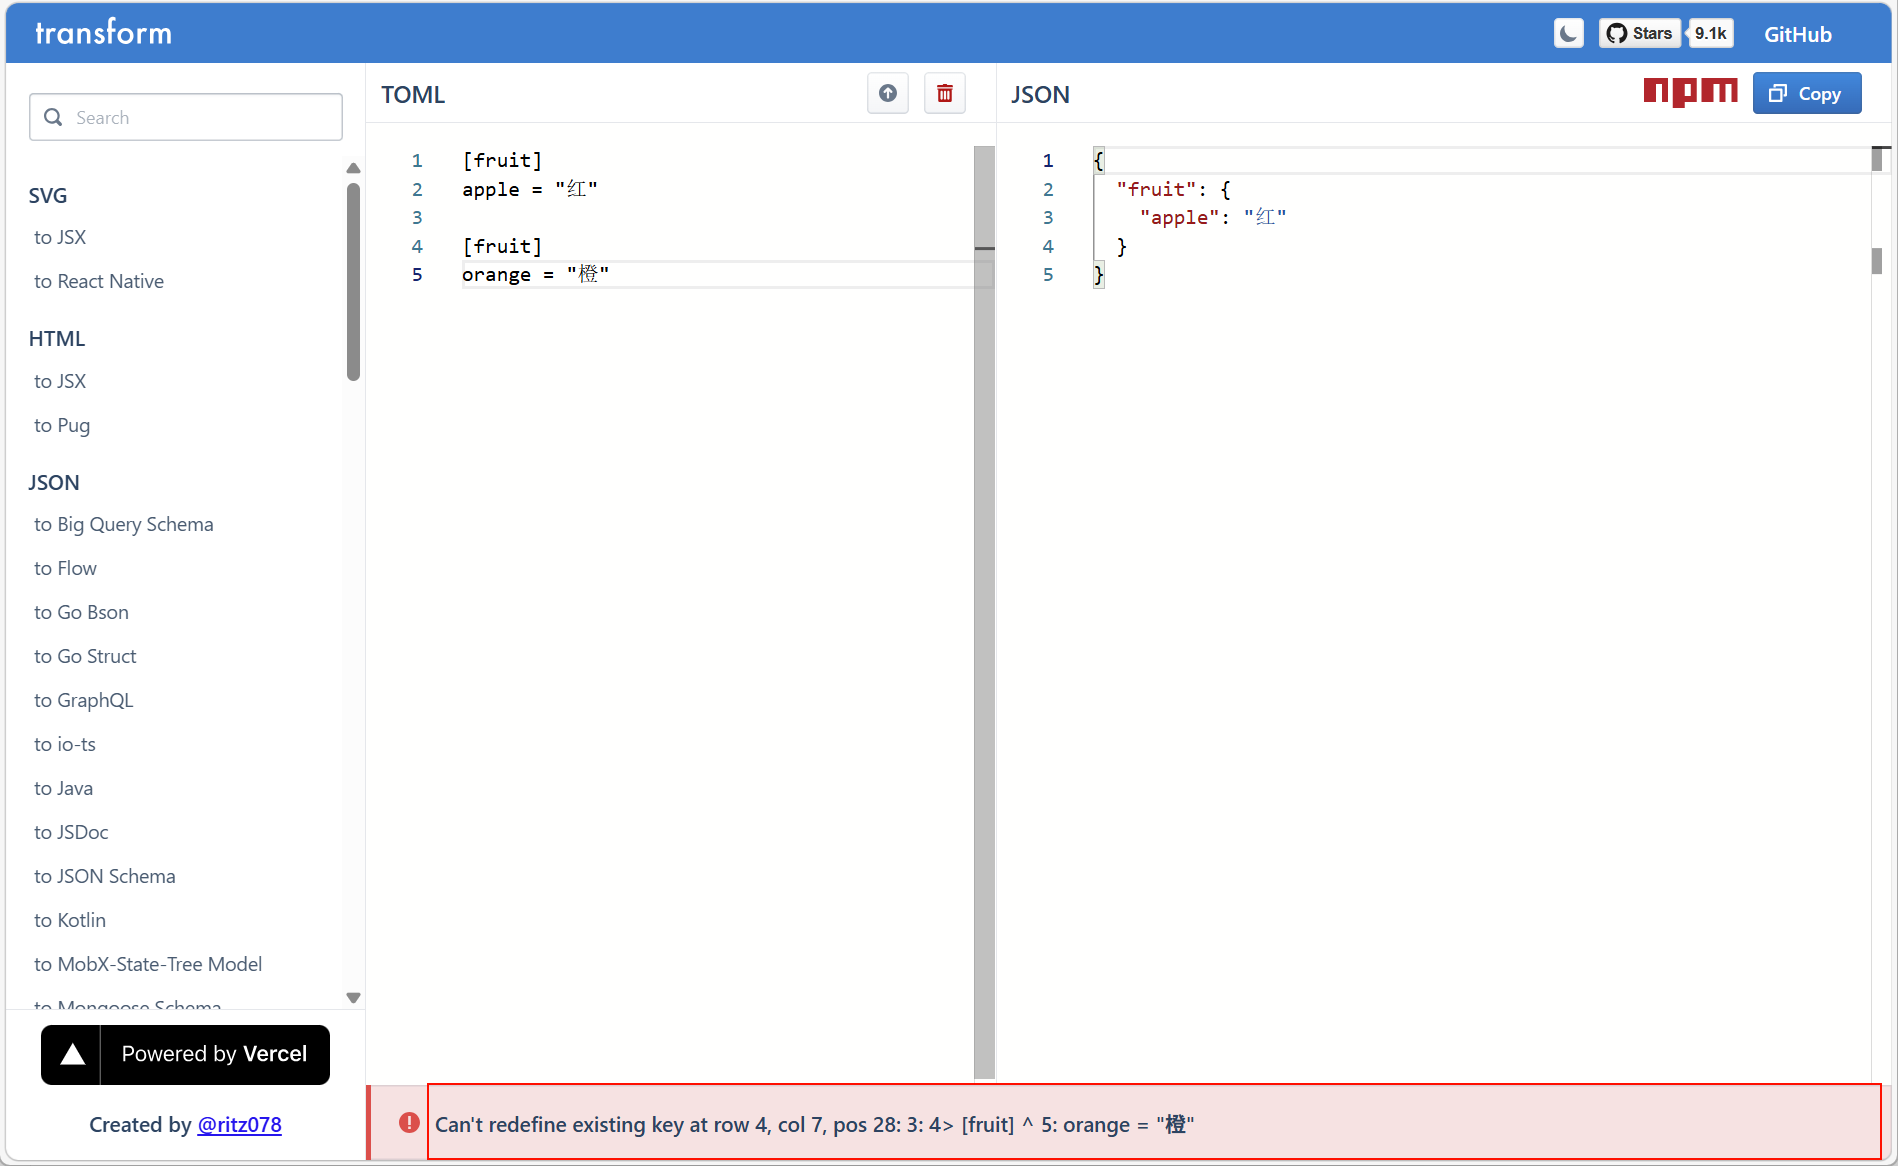Image resolution: width=1898 pixels, height=1166 pixels.
Task: Click the GitHub Stars badge
Action: tap(1640, 34)
